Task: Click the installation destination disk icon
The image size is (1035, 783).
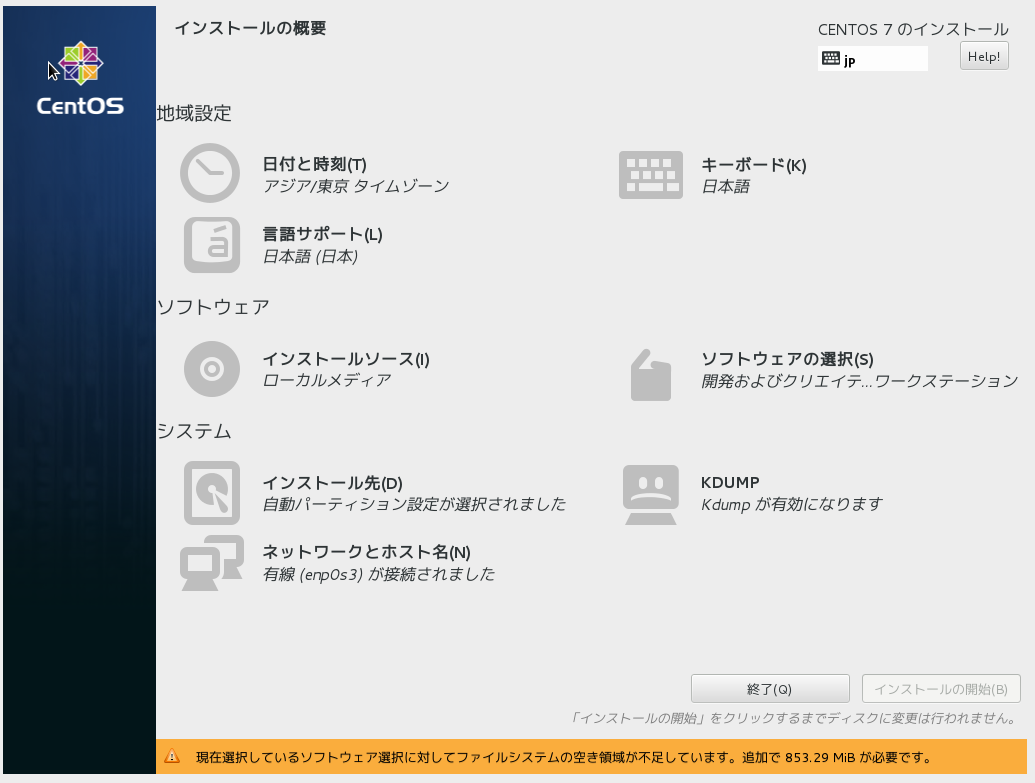Action: pos(210,490)
